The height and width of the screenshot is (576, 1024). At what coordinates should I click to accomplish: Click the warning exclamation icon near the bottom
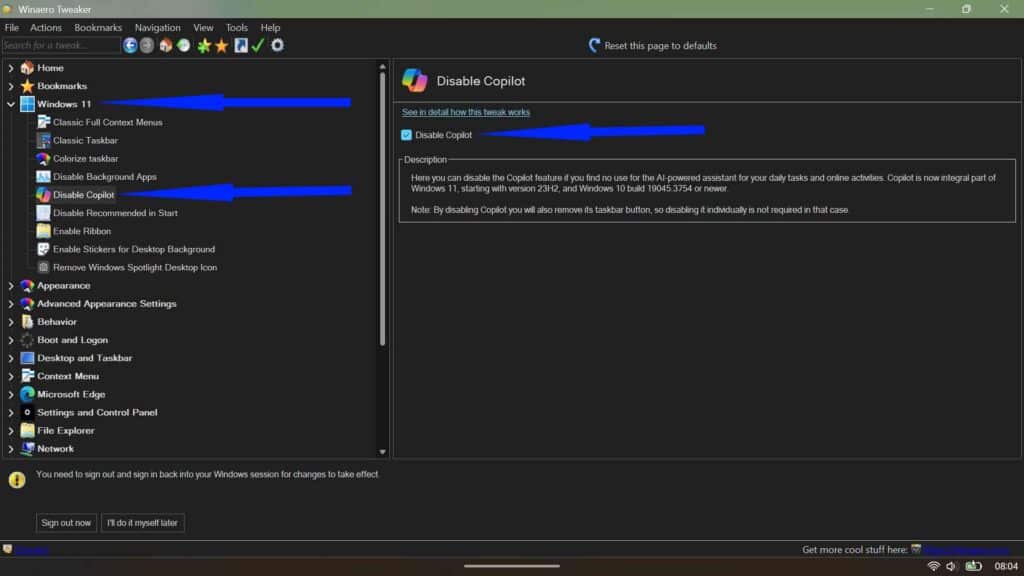[x=17, y=479]
